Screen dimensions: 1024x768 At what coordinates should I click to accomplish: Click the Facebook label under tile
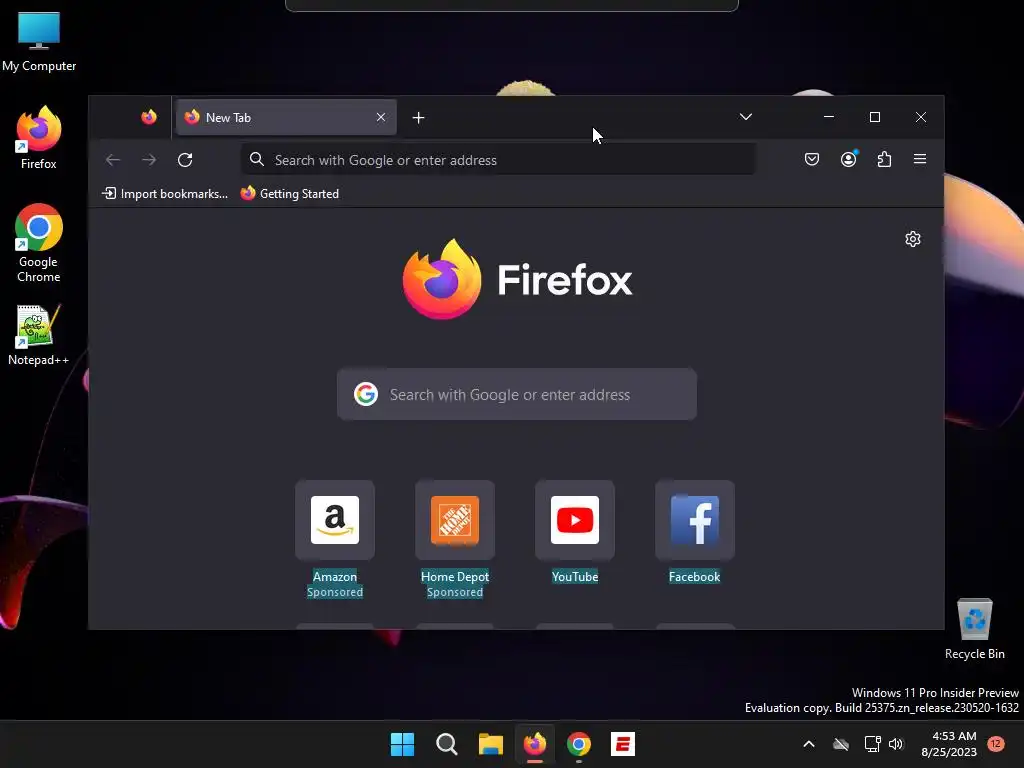coord(695,577)
